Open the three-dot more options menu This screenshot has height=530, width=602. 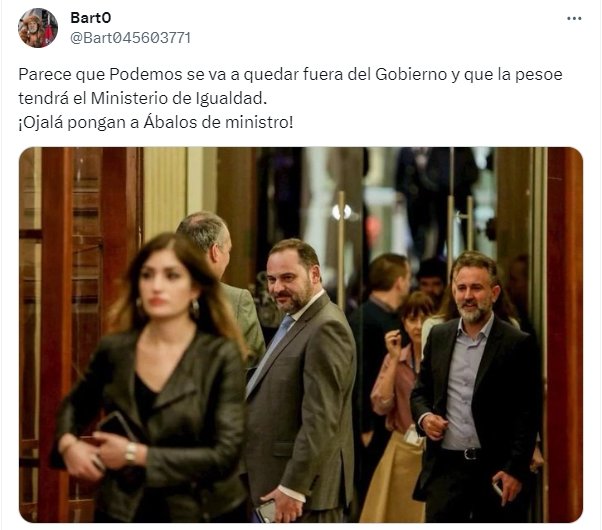[574, 18]
